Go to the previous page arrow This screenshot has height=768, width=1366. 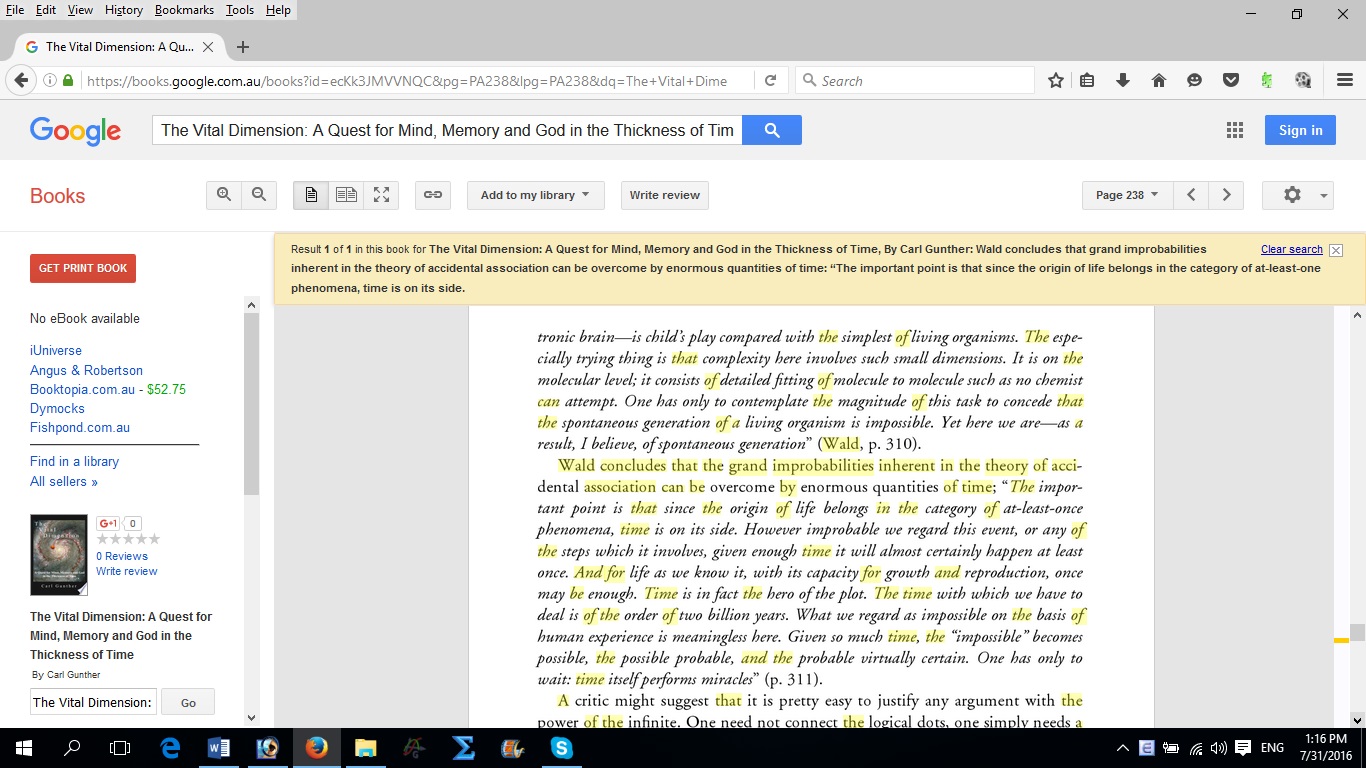coord(1191,195)
